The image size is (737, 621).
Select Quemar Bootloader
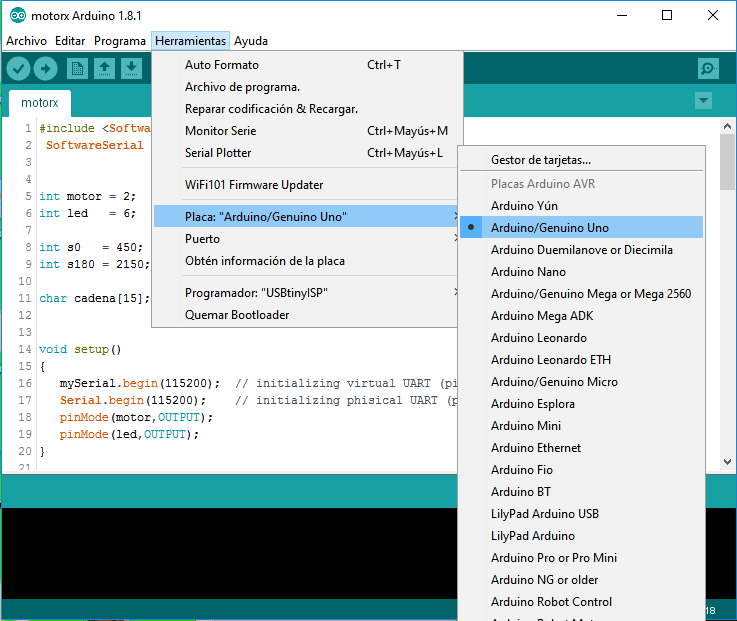pyautogui.click(x=306, y=315)
